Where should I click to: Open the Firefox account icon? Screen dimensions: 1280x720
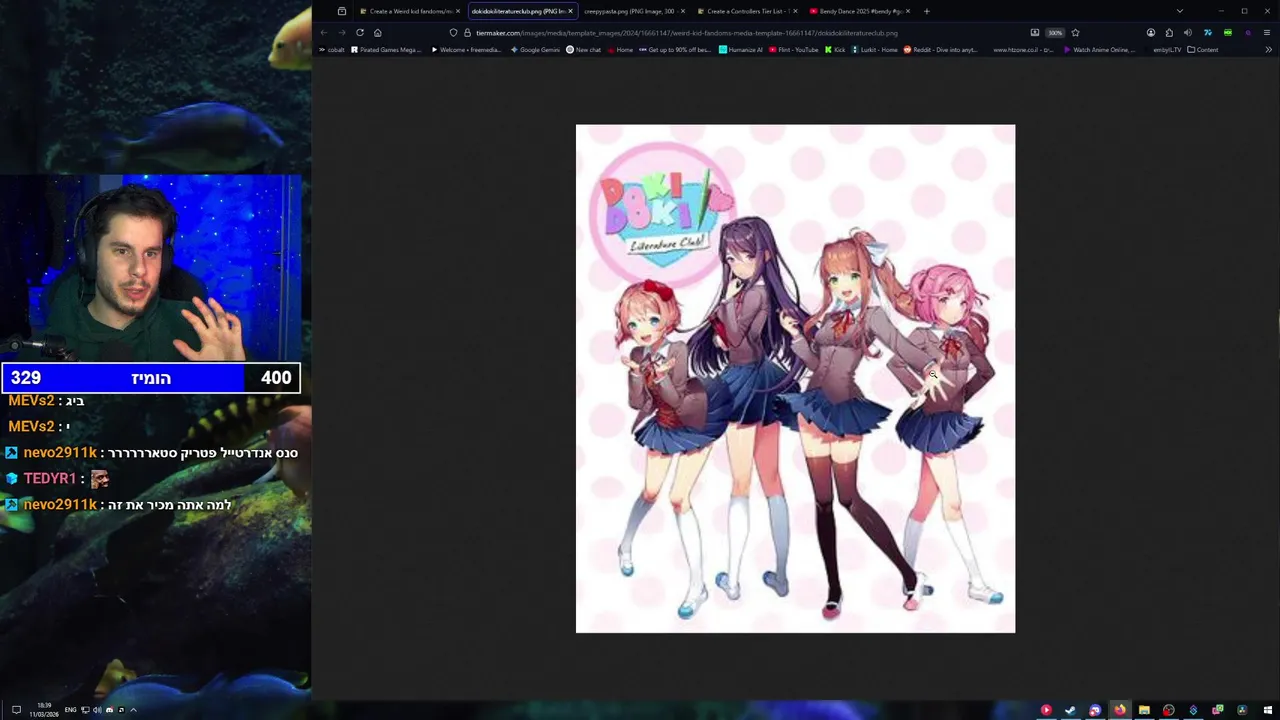point(1151,32)
